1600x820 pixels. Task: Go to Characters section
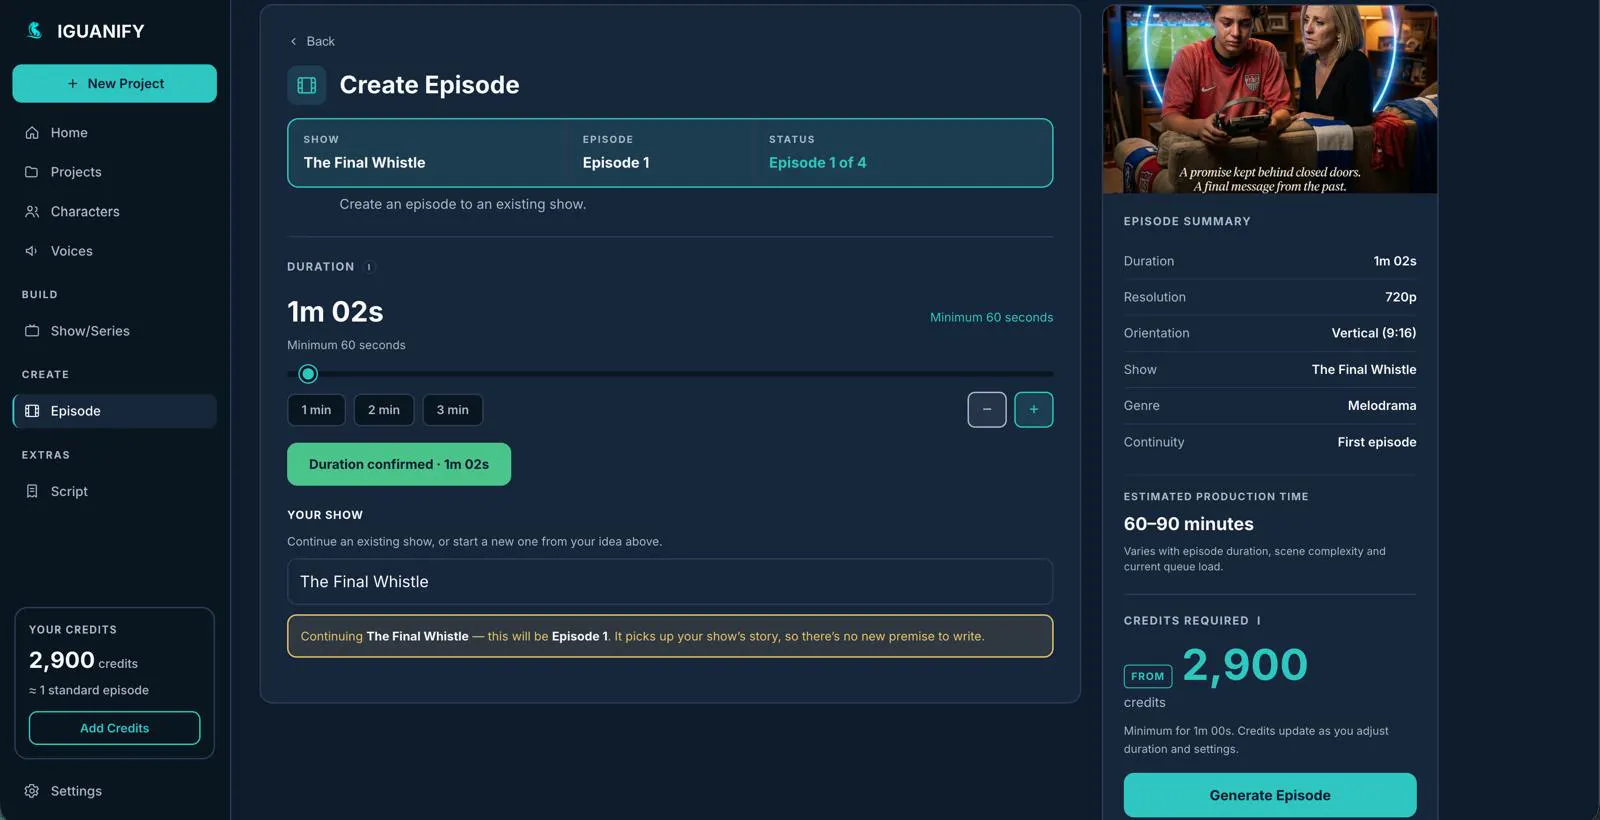(114, 211)
